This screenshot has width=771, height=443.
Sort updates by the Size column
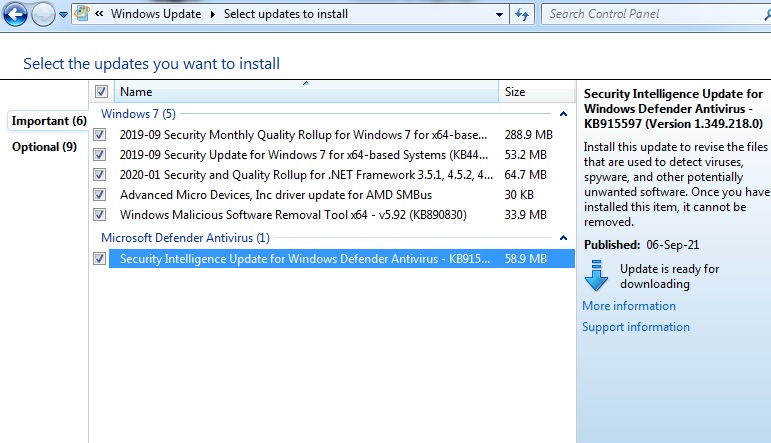point(536,91)
